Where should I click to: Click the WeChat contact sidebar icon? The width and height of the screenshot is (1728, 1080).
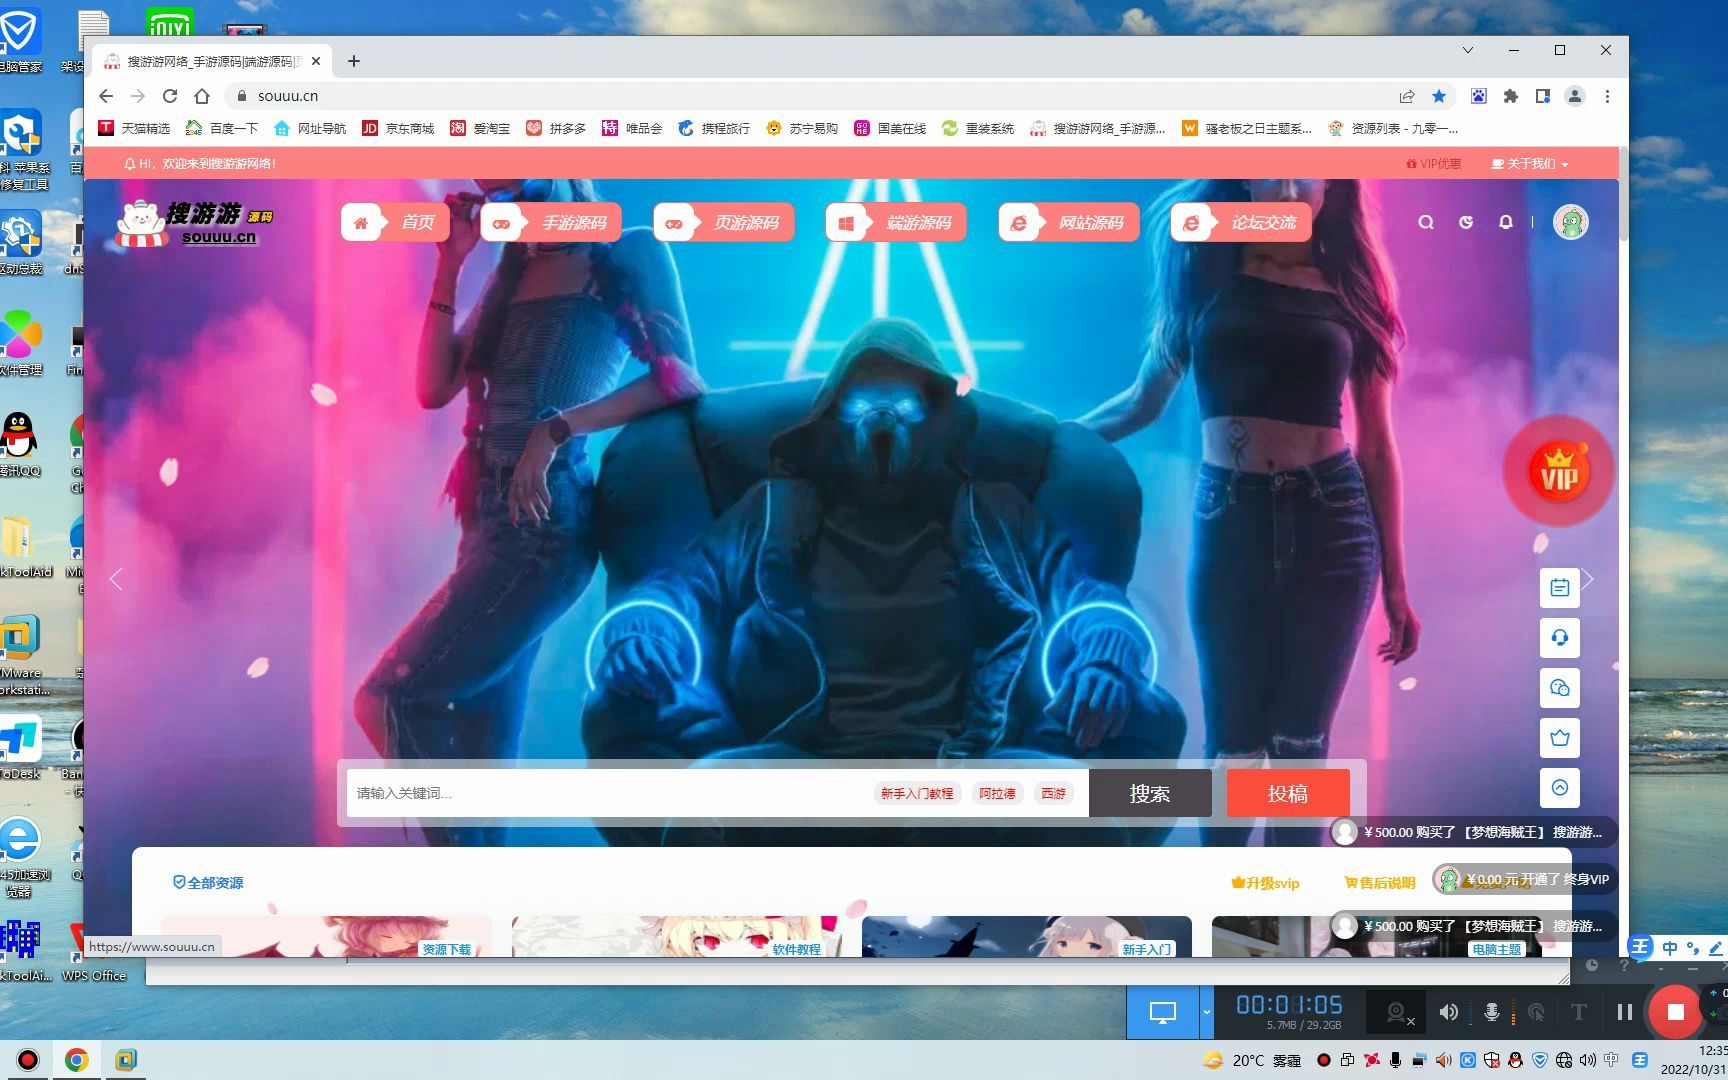[1559, 688]
